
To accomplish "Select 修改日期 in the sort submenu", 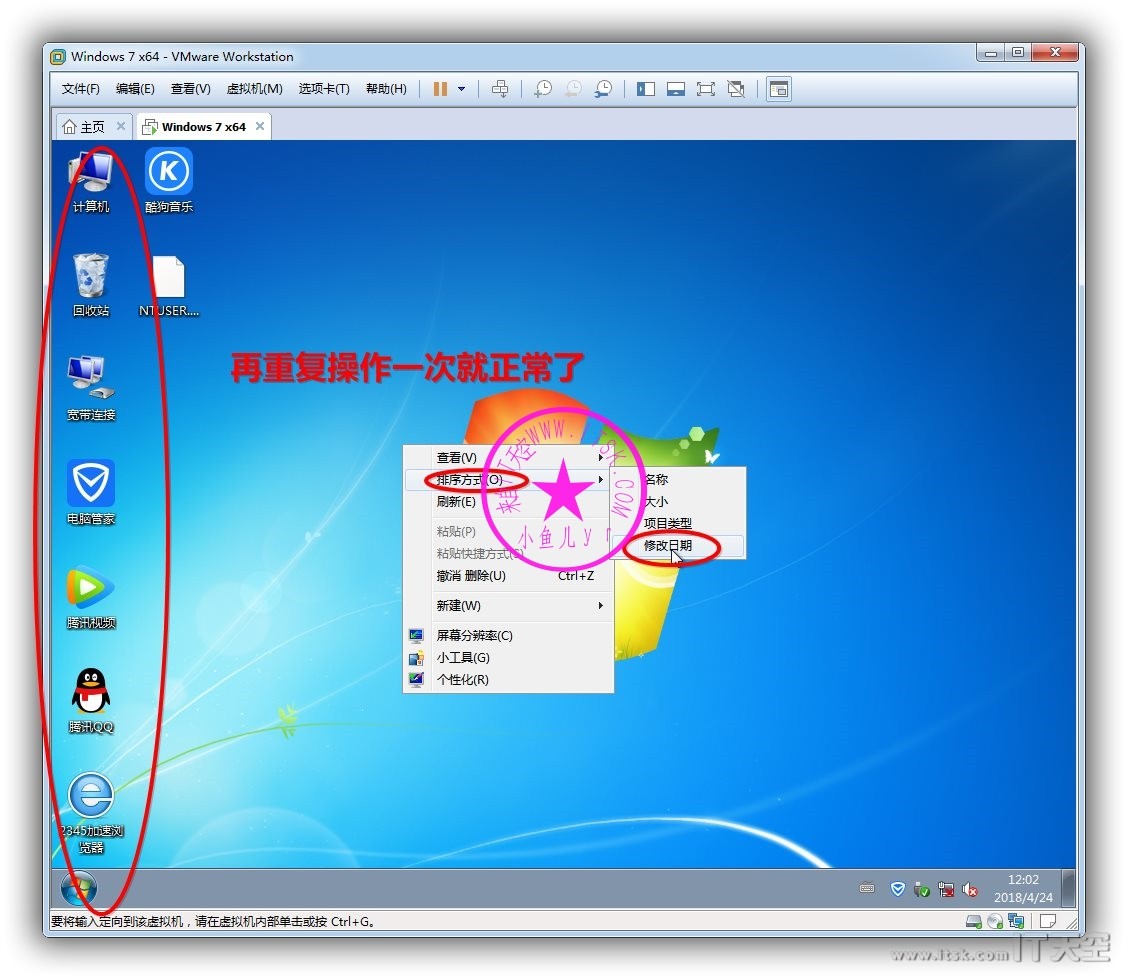I will (x=668, y=546).
